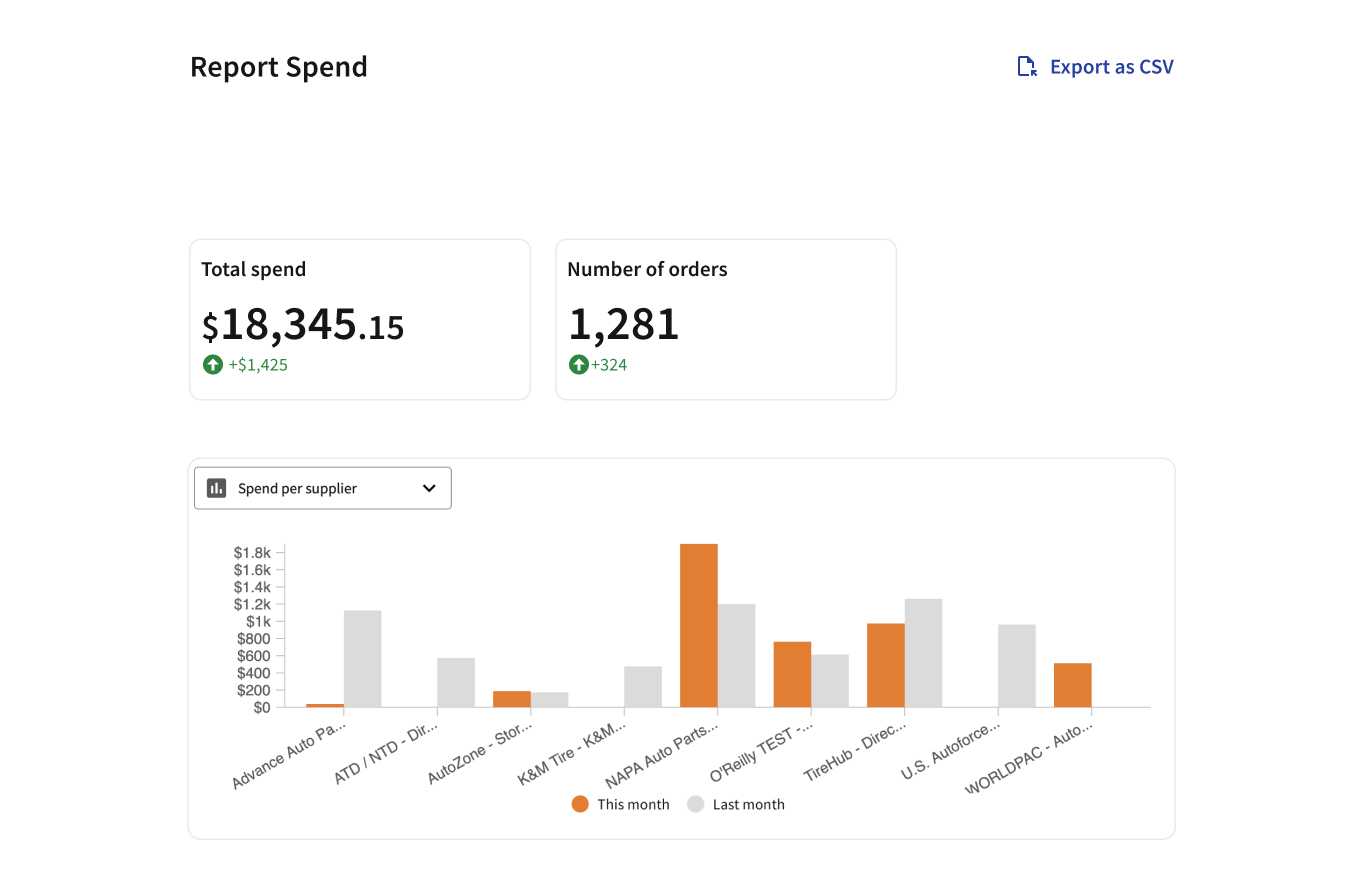Click the Total spend card
The width and height of the screenshot is (1364, 875).
360,319
